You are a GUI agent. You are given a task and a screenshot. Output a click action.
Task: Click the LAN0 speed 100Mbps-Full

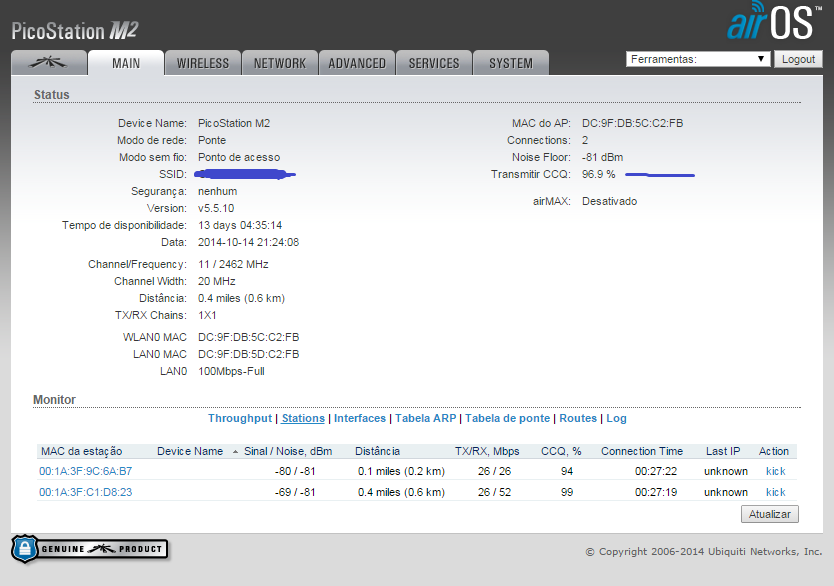(x=231, y=372)
